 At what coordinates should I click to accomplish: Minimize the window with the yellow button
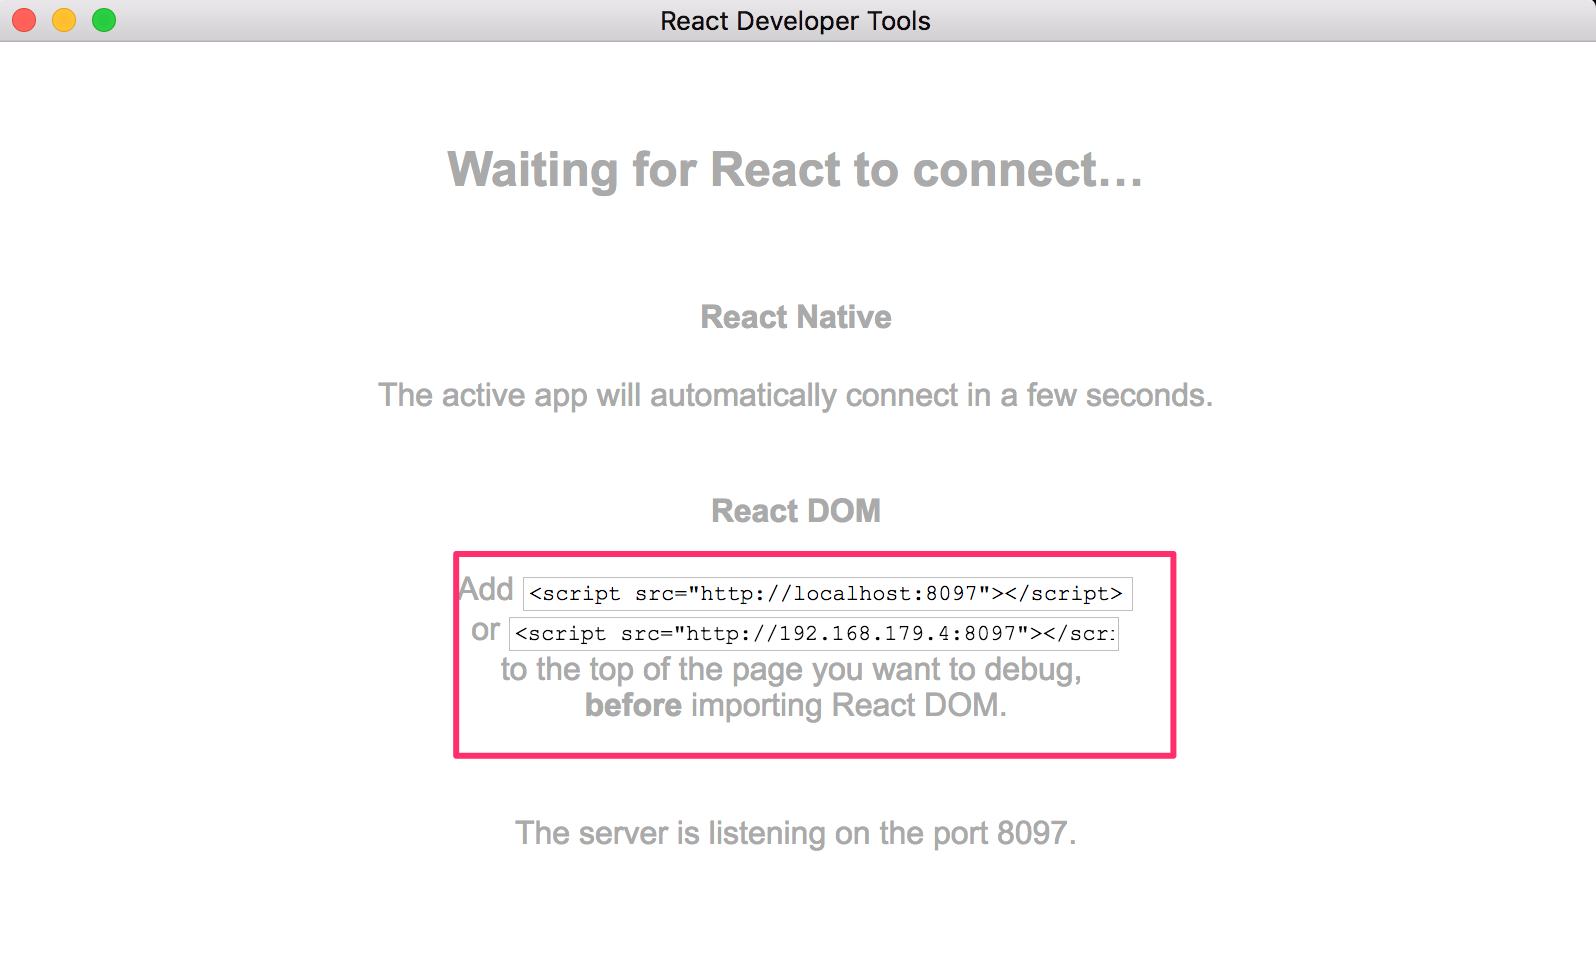click(x=64, y=20)
